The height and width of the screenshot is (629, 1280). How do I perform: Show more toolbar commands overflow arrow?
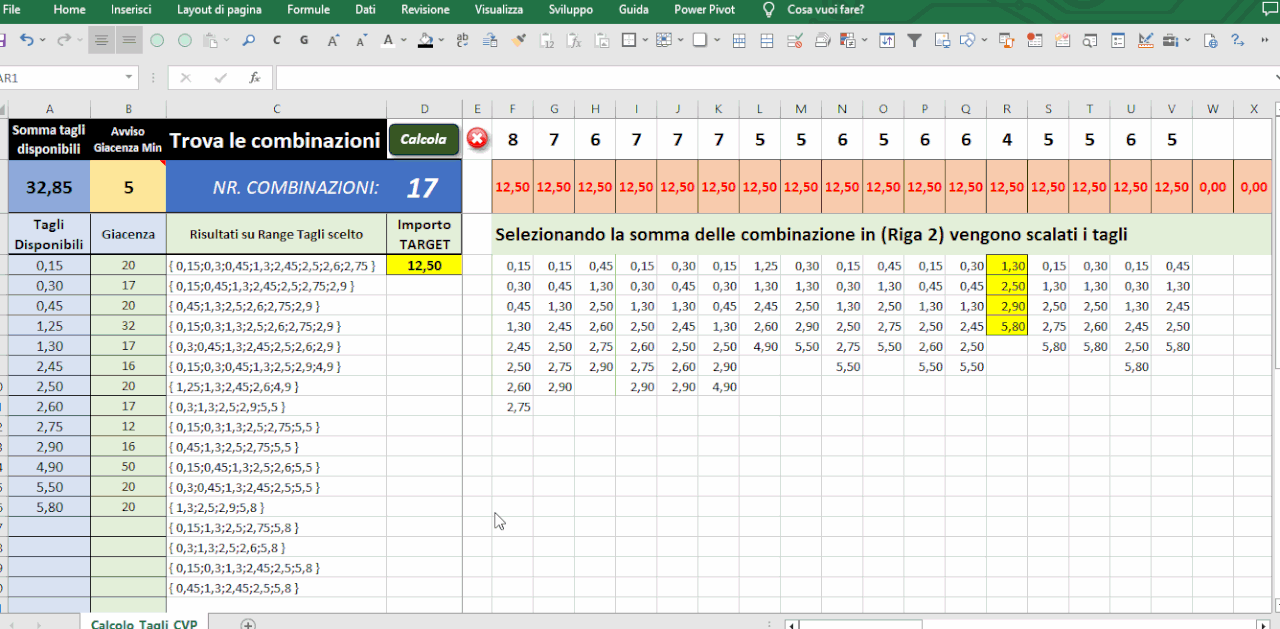tap(1264, 40)
